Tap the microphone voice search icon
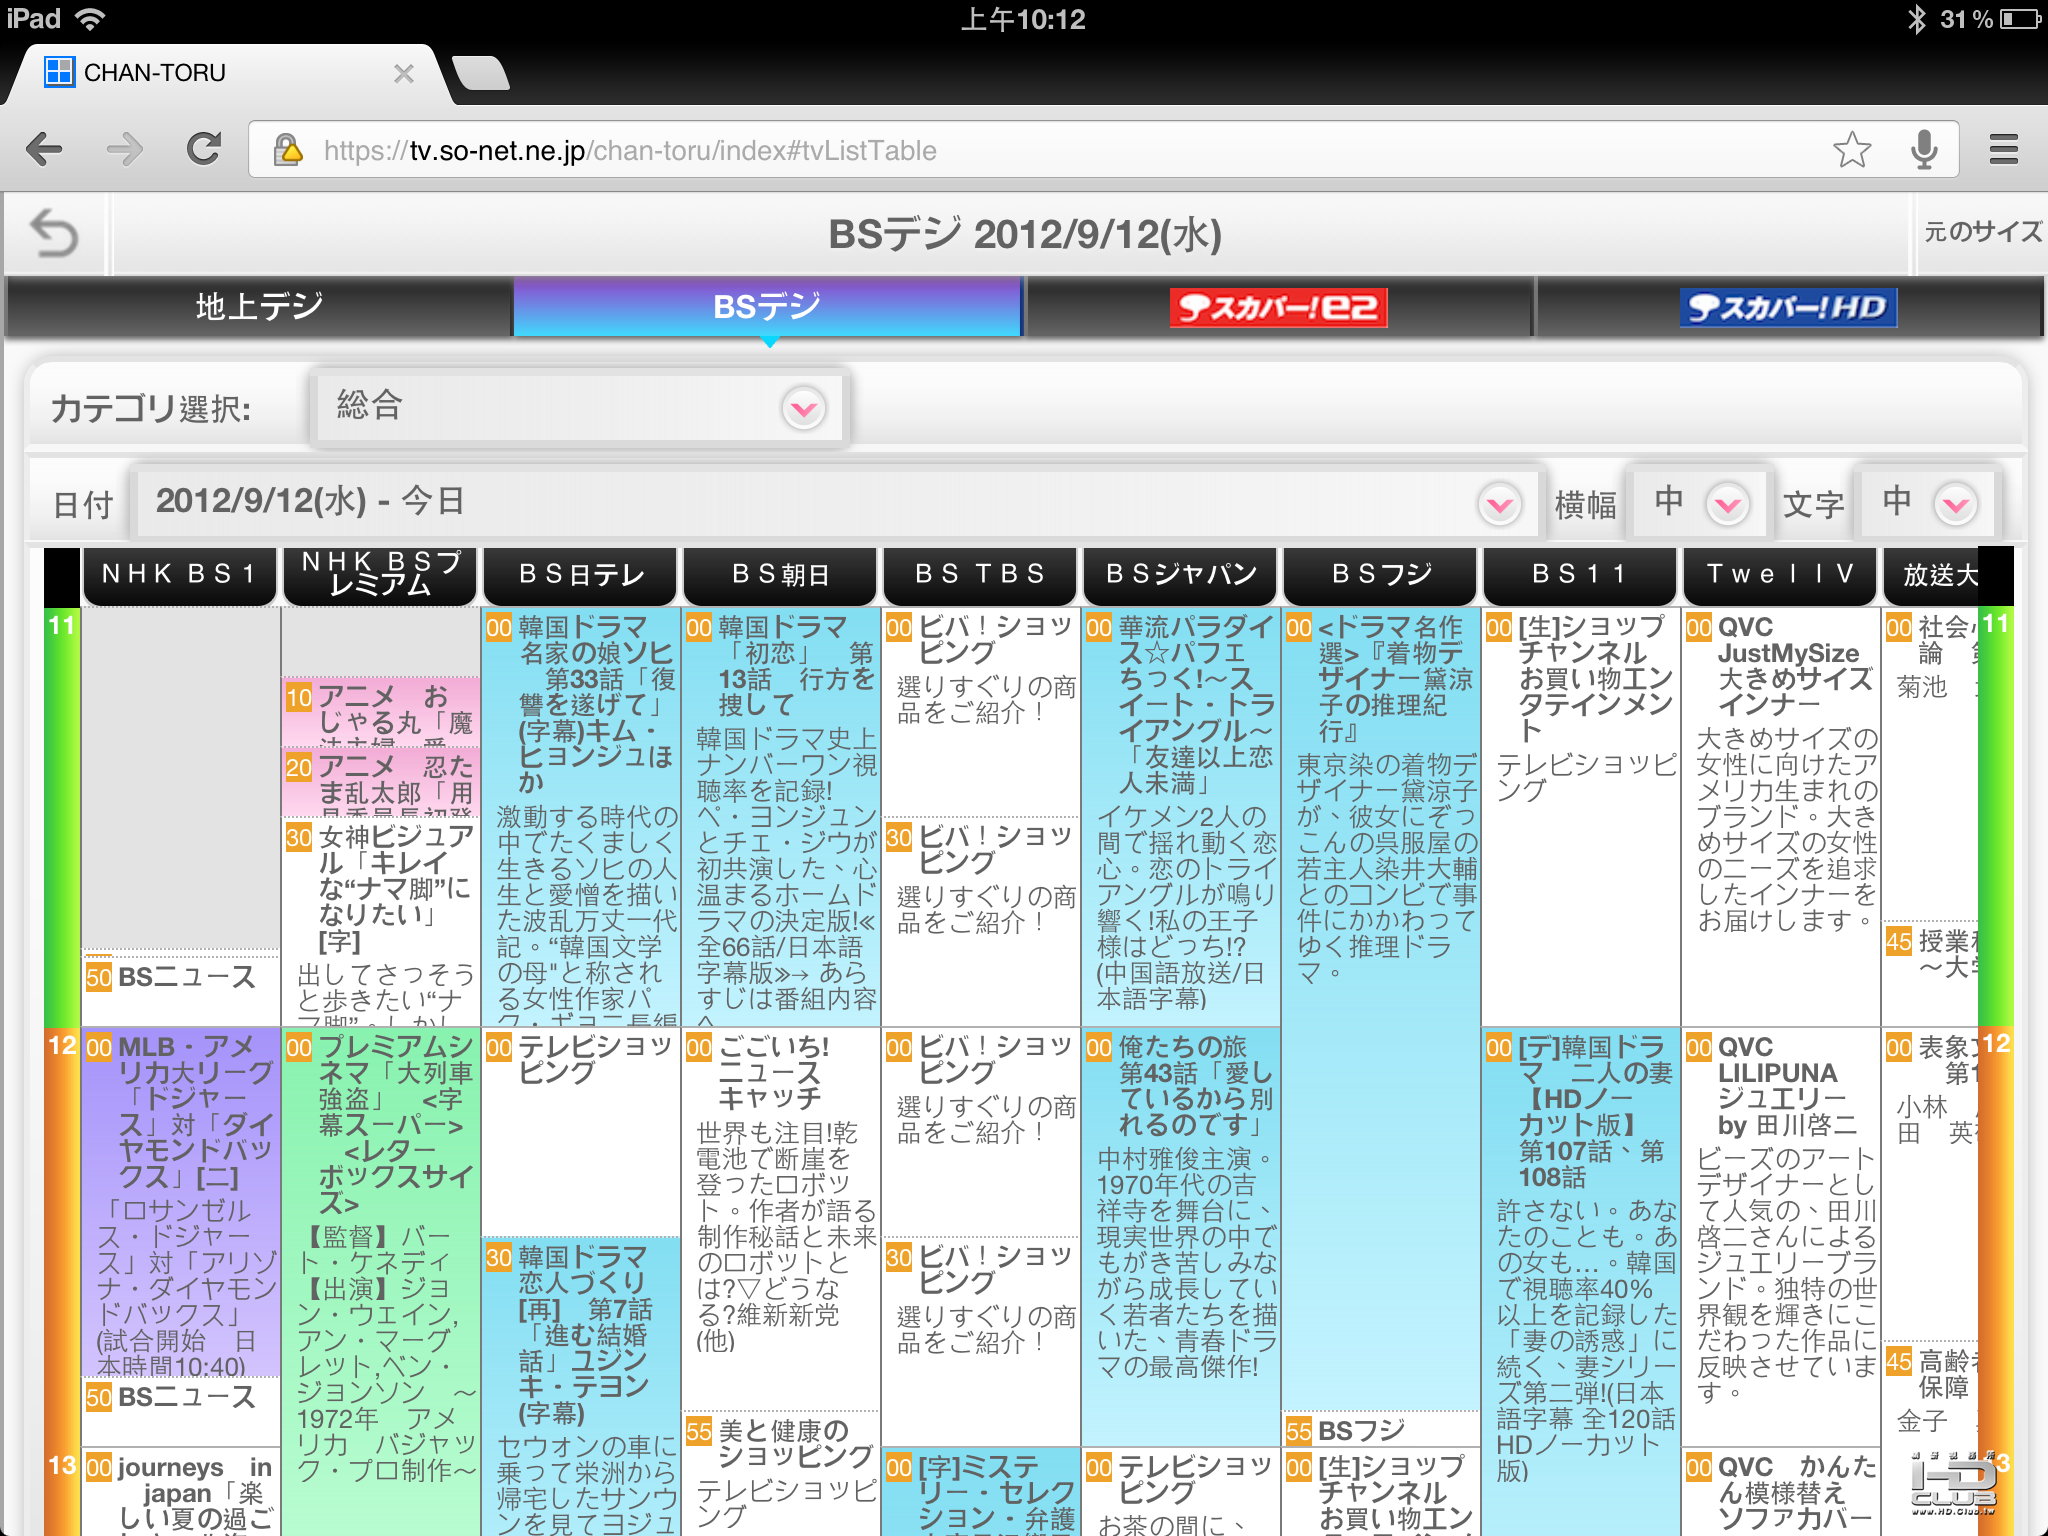Image resolution: width=2048 pixels, height=1536 pixels. (1923, 150)
